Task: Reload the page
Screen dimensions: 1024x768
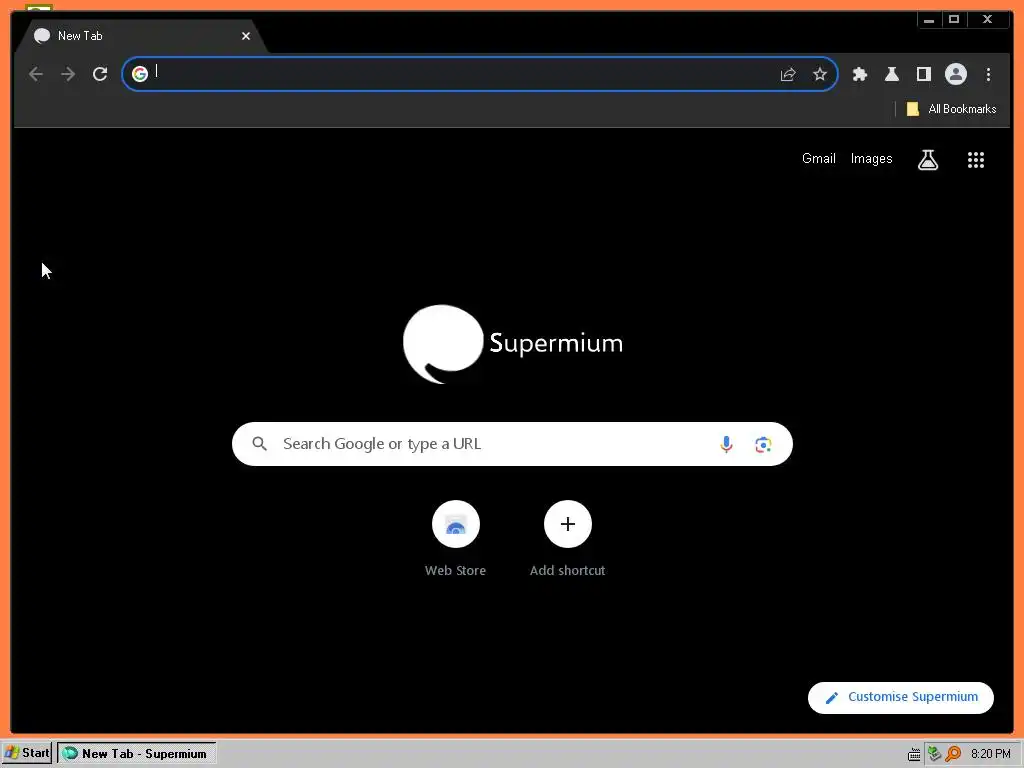Action: pos(100,74)
